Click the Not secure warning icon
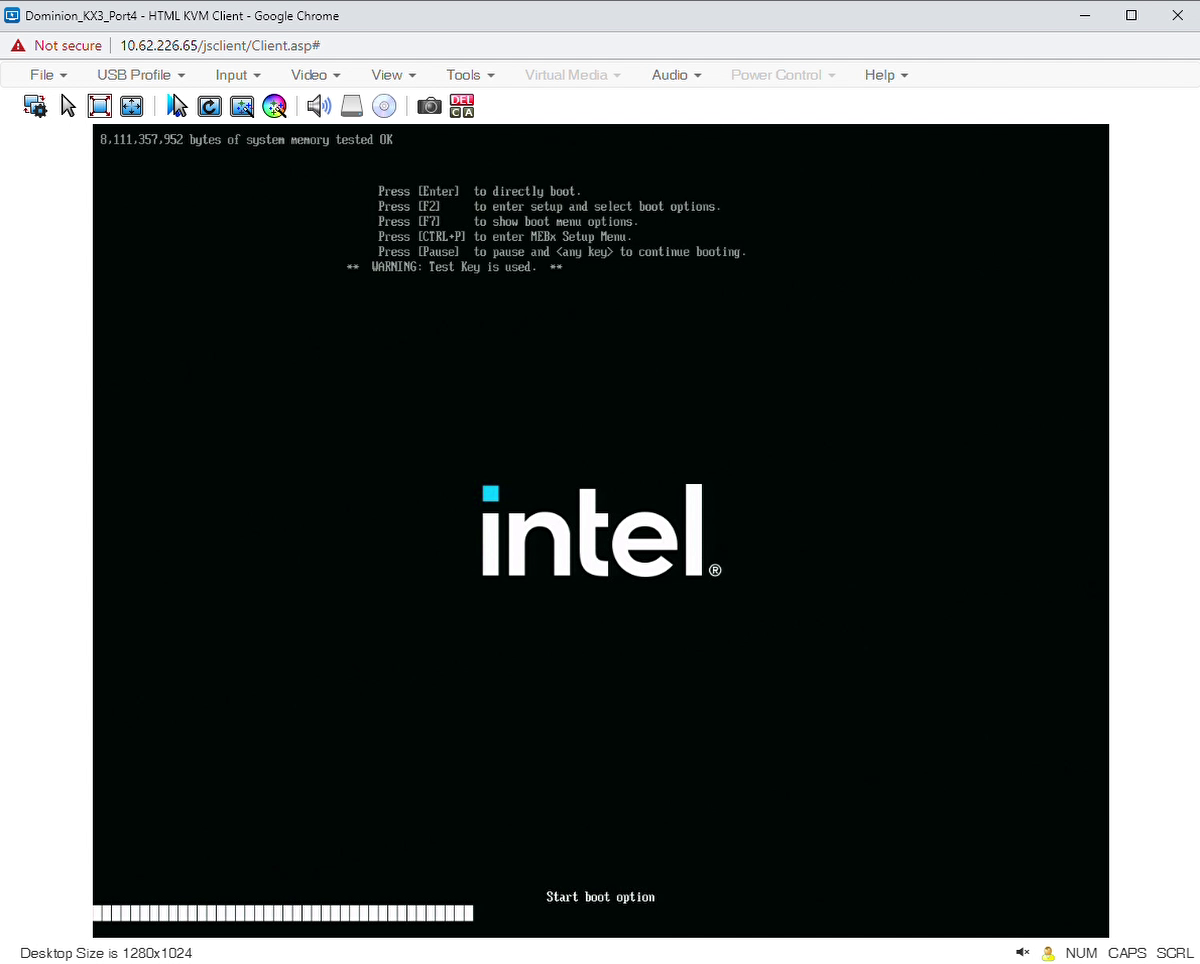 click(18, 45)
